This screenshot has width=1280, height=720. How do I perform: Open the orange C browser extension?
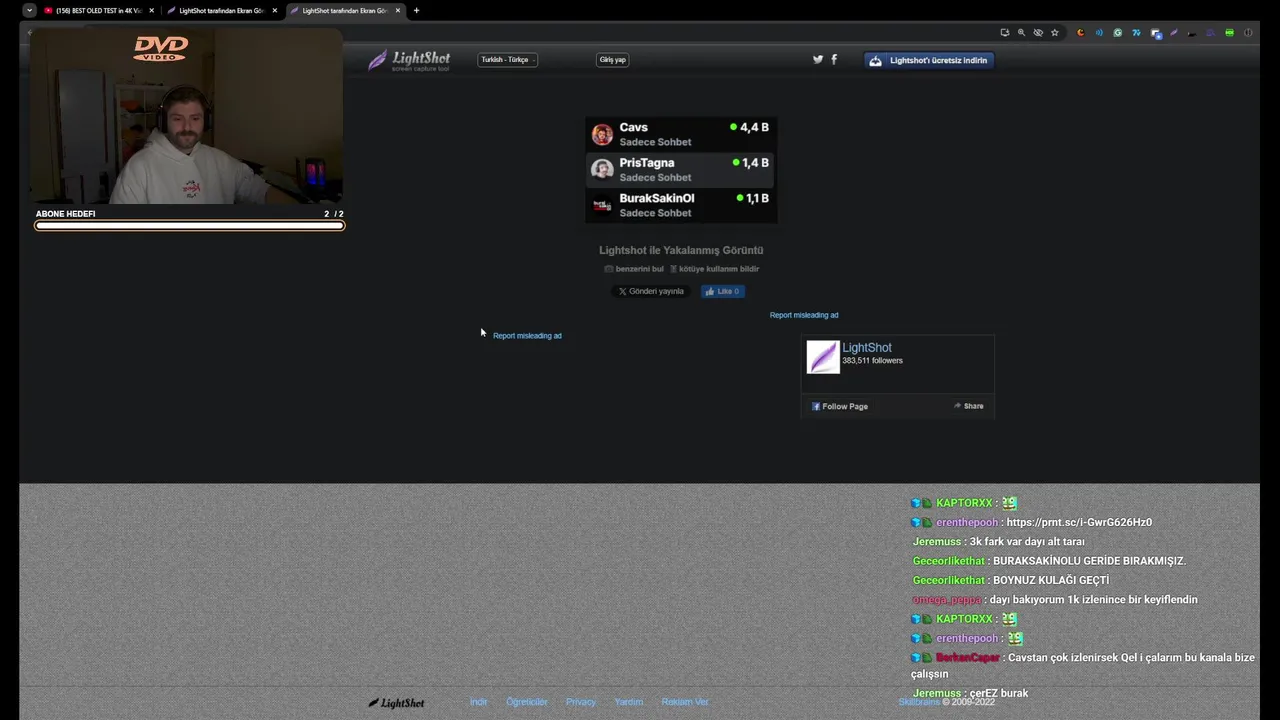[1080, 33]
